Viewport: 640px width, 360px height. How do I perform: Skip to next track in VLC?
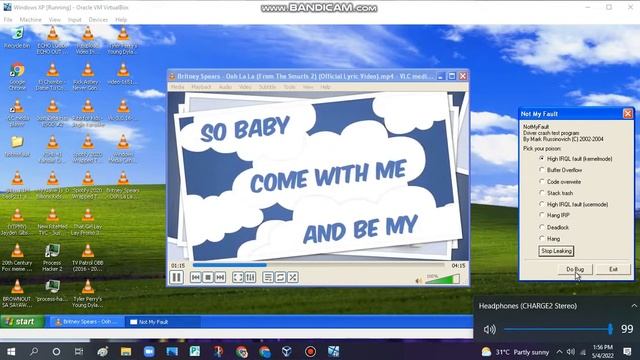(x=220, y=278)
